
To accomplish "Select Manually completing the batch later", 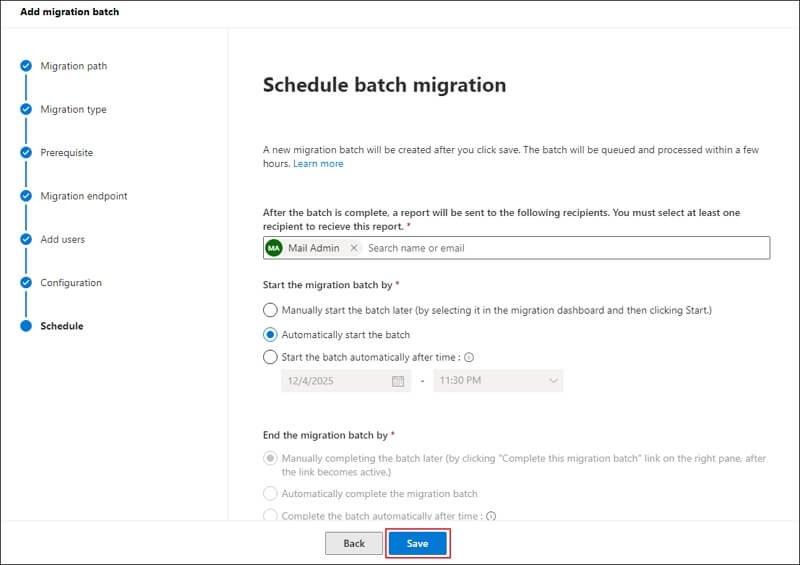I will (x=270, y=458).
